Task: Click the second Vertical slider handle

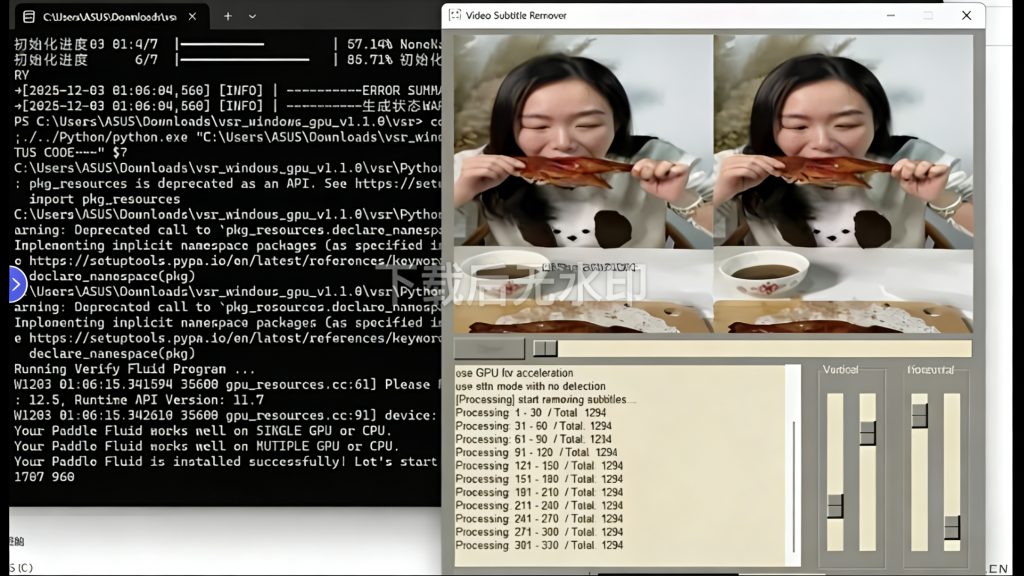Action: [867, 432]
